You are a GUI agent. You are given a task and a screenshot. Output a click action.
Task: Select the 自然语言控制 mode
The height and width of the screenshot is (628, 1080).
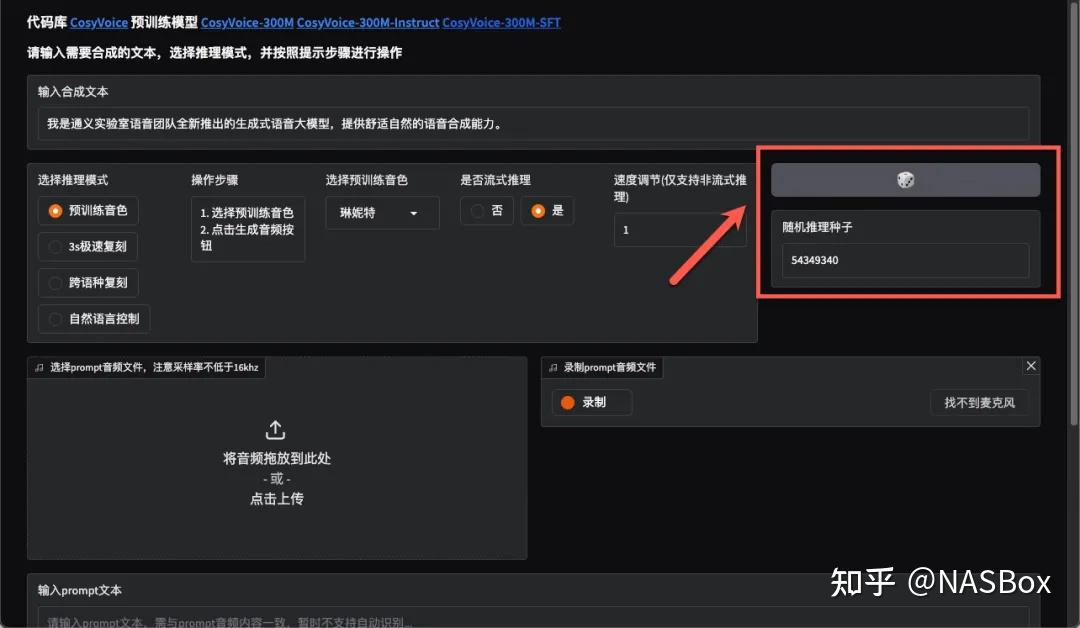coord(56,319)
